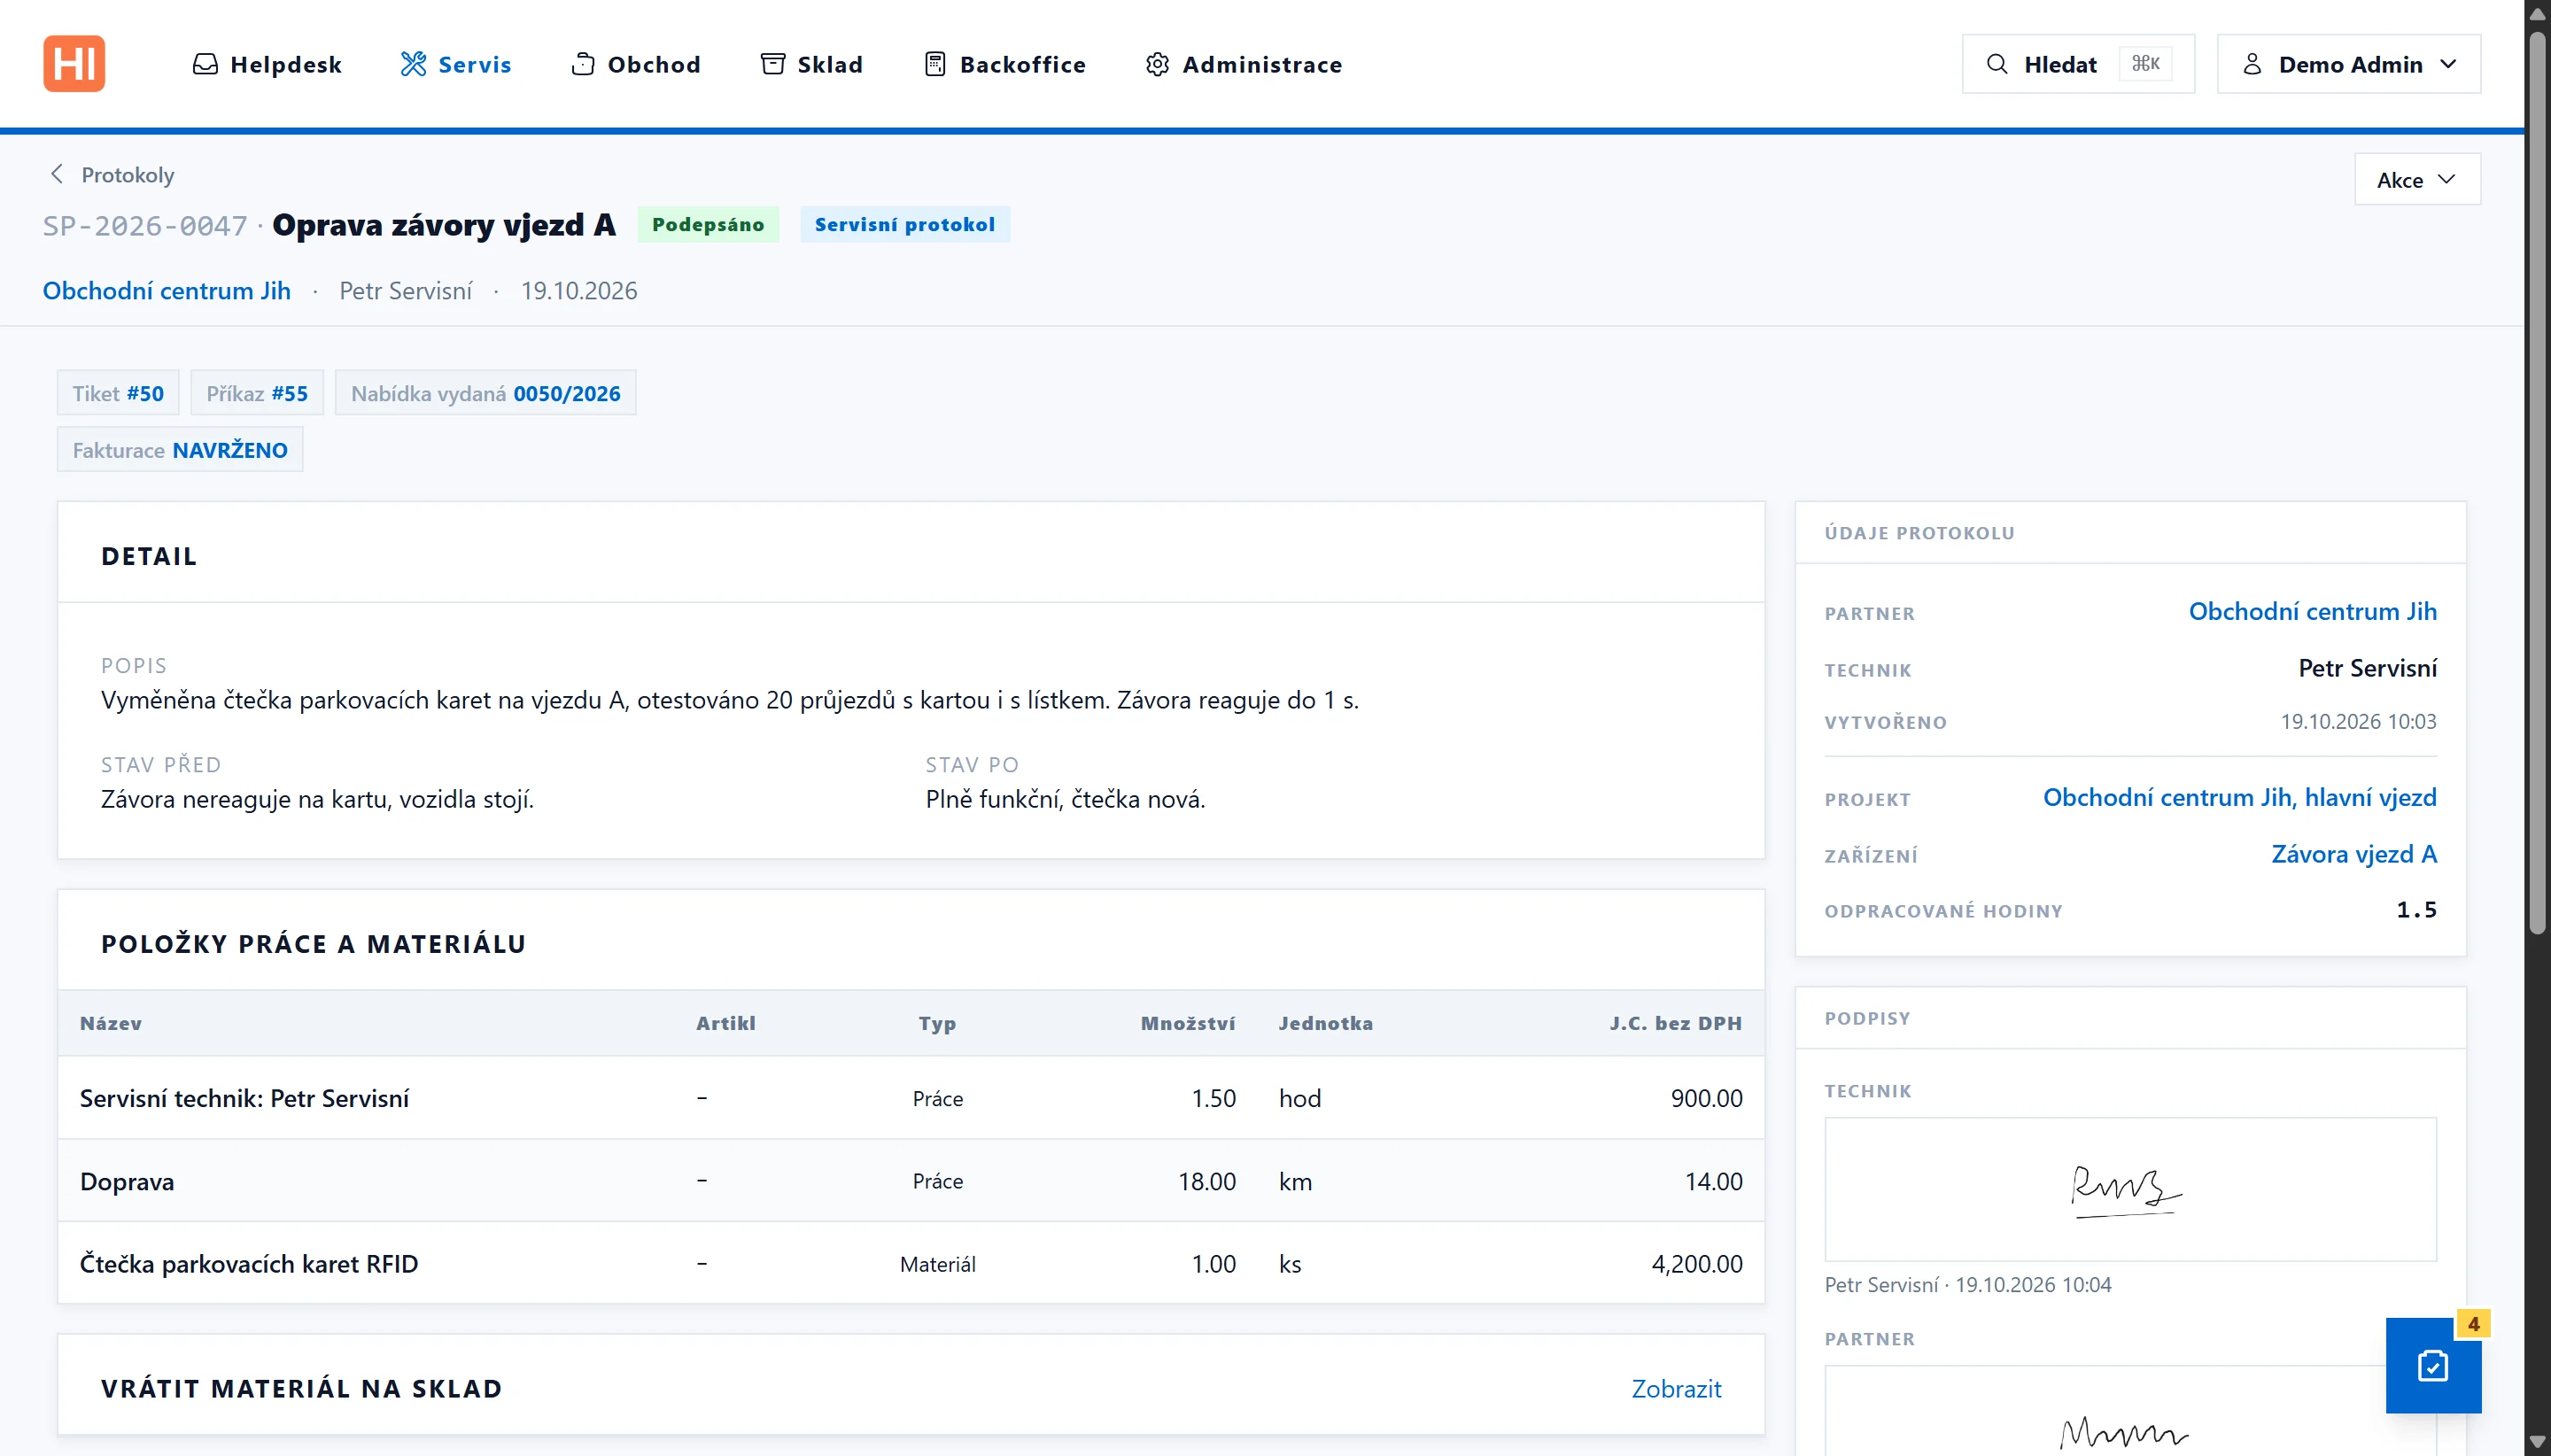Click the Servisní protokol type badge
This screenshot has height=1456, width=2551.
click(905, 224)
